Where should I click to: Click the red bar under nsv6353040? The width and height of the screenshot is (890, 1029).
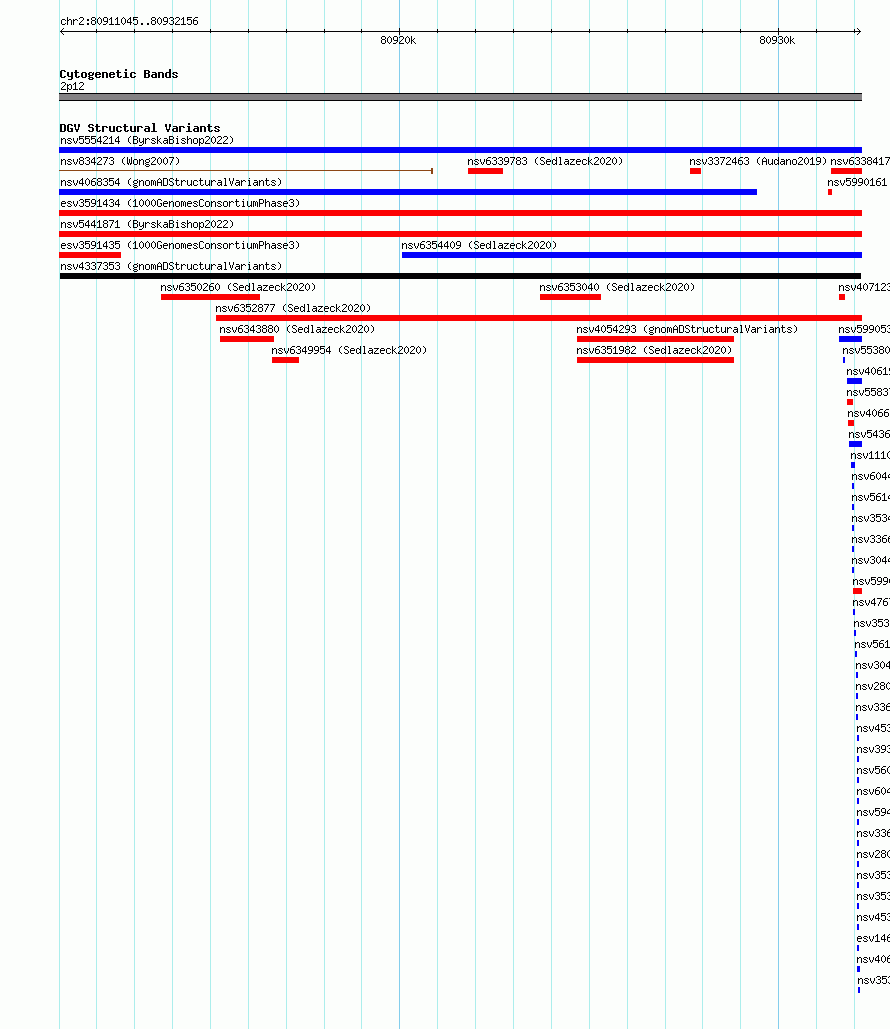click(x=570, y=297)
